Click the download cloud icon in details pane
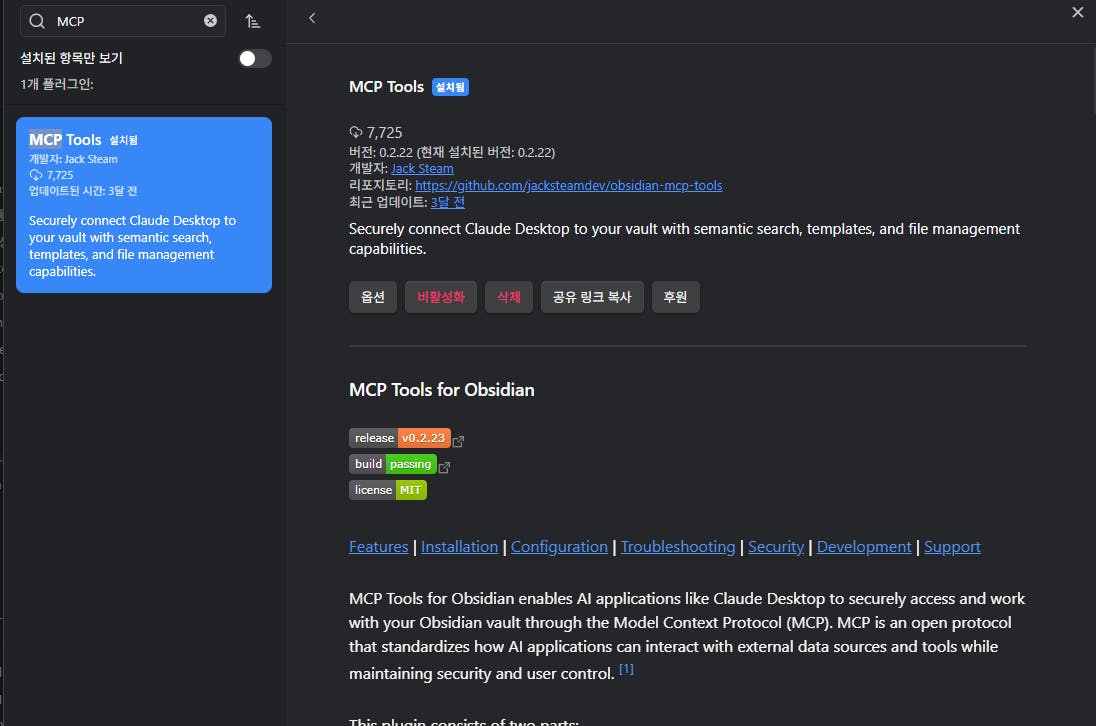 [x=356, y=132]
